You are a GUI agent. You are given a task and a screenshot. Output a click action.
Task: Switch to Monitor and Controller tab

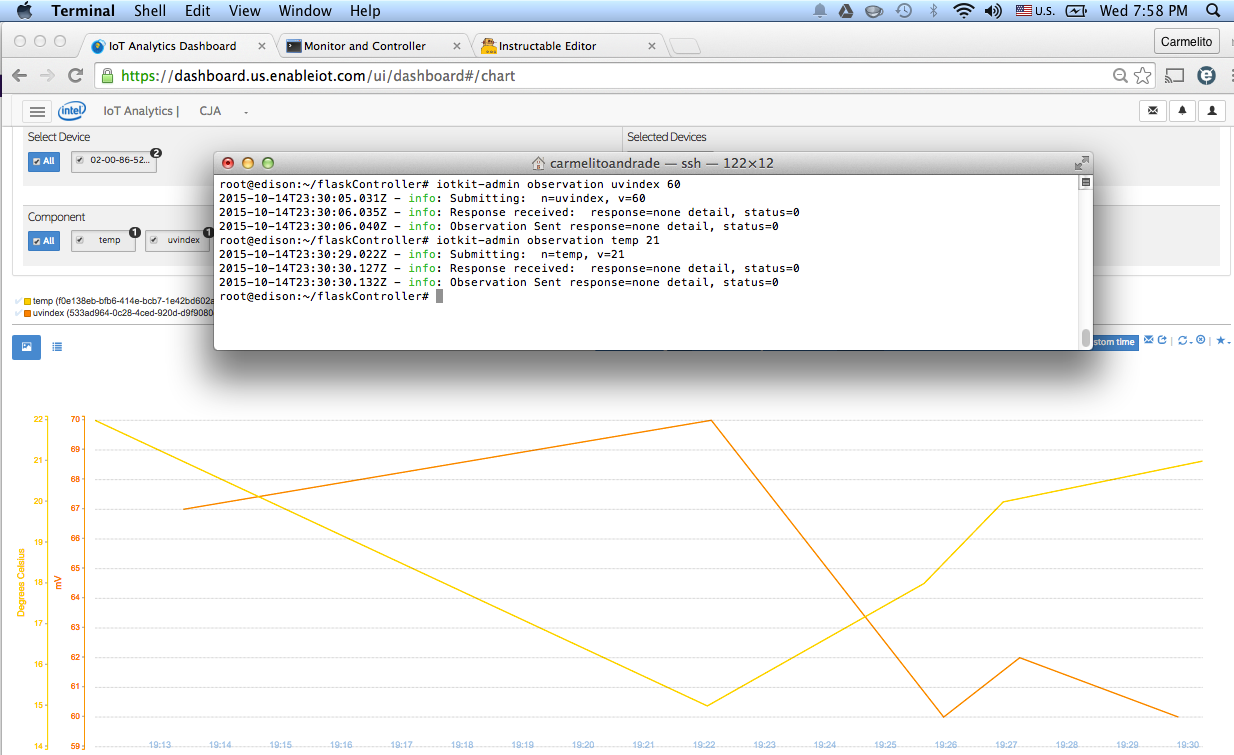click(366, 46)
